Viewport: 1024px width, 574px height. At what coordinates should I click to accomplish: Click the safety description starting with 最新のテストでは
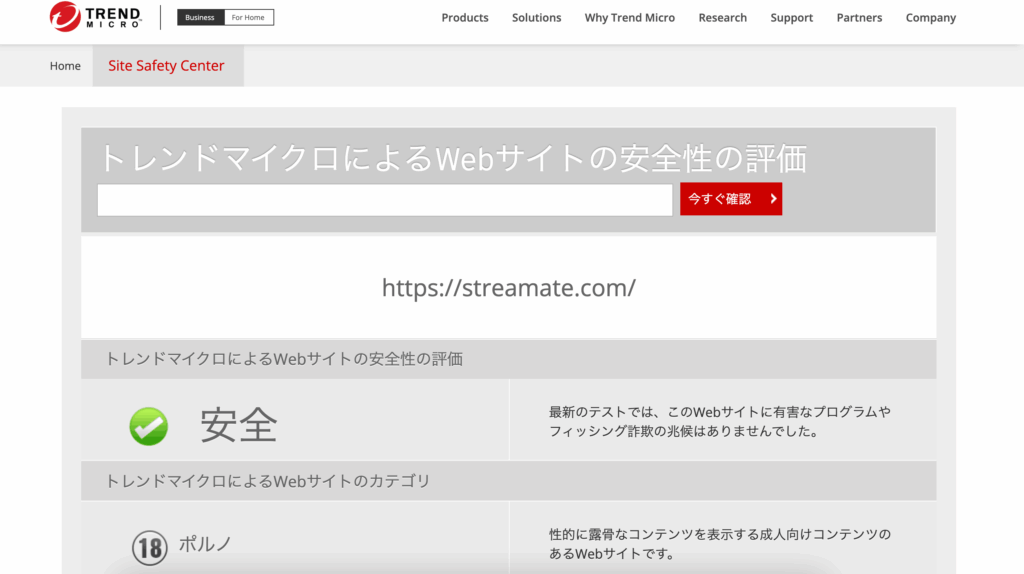point(720,421)
